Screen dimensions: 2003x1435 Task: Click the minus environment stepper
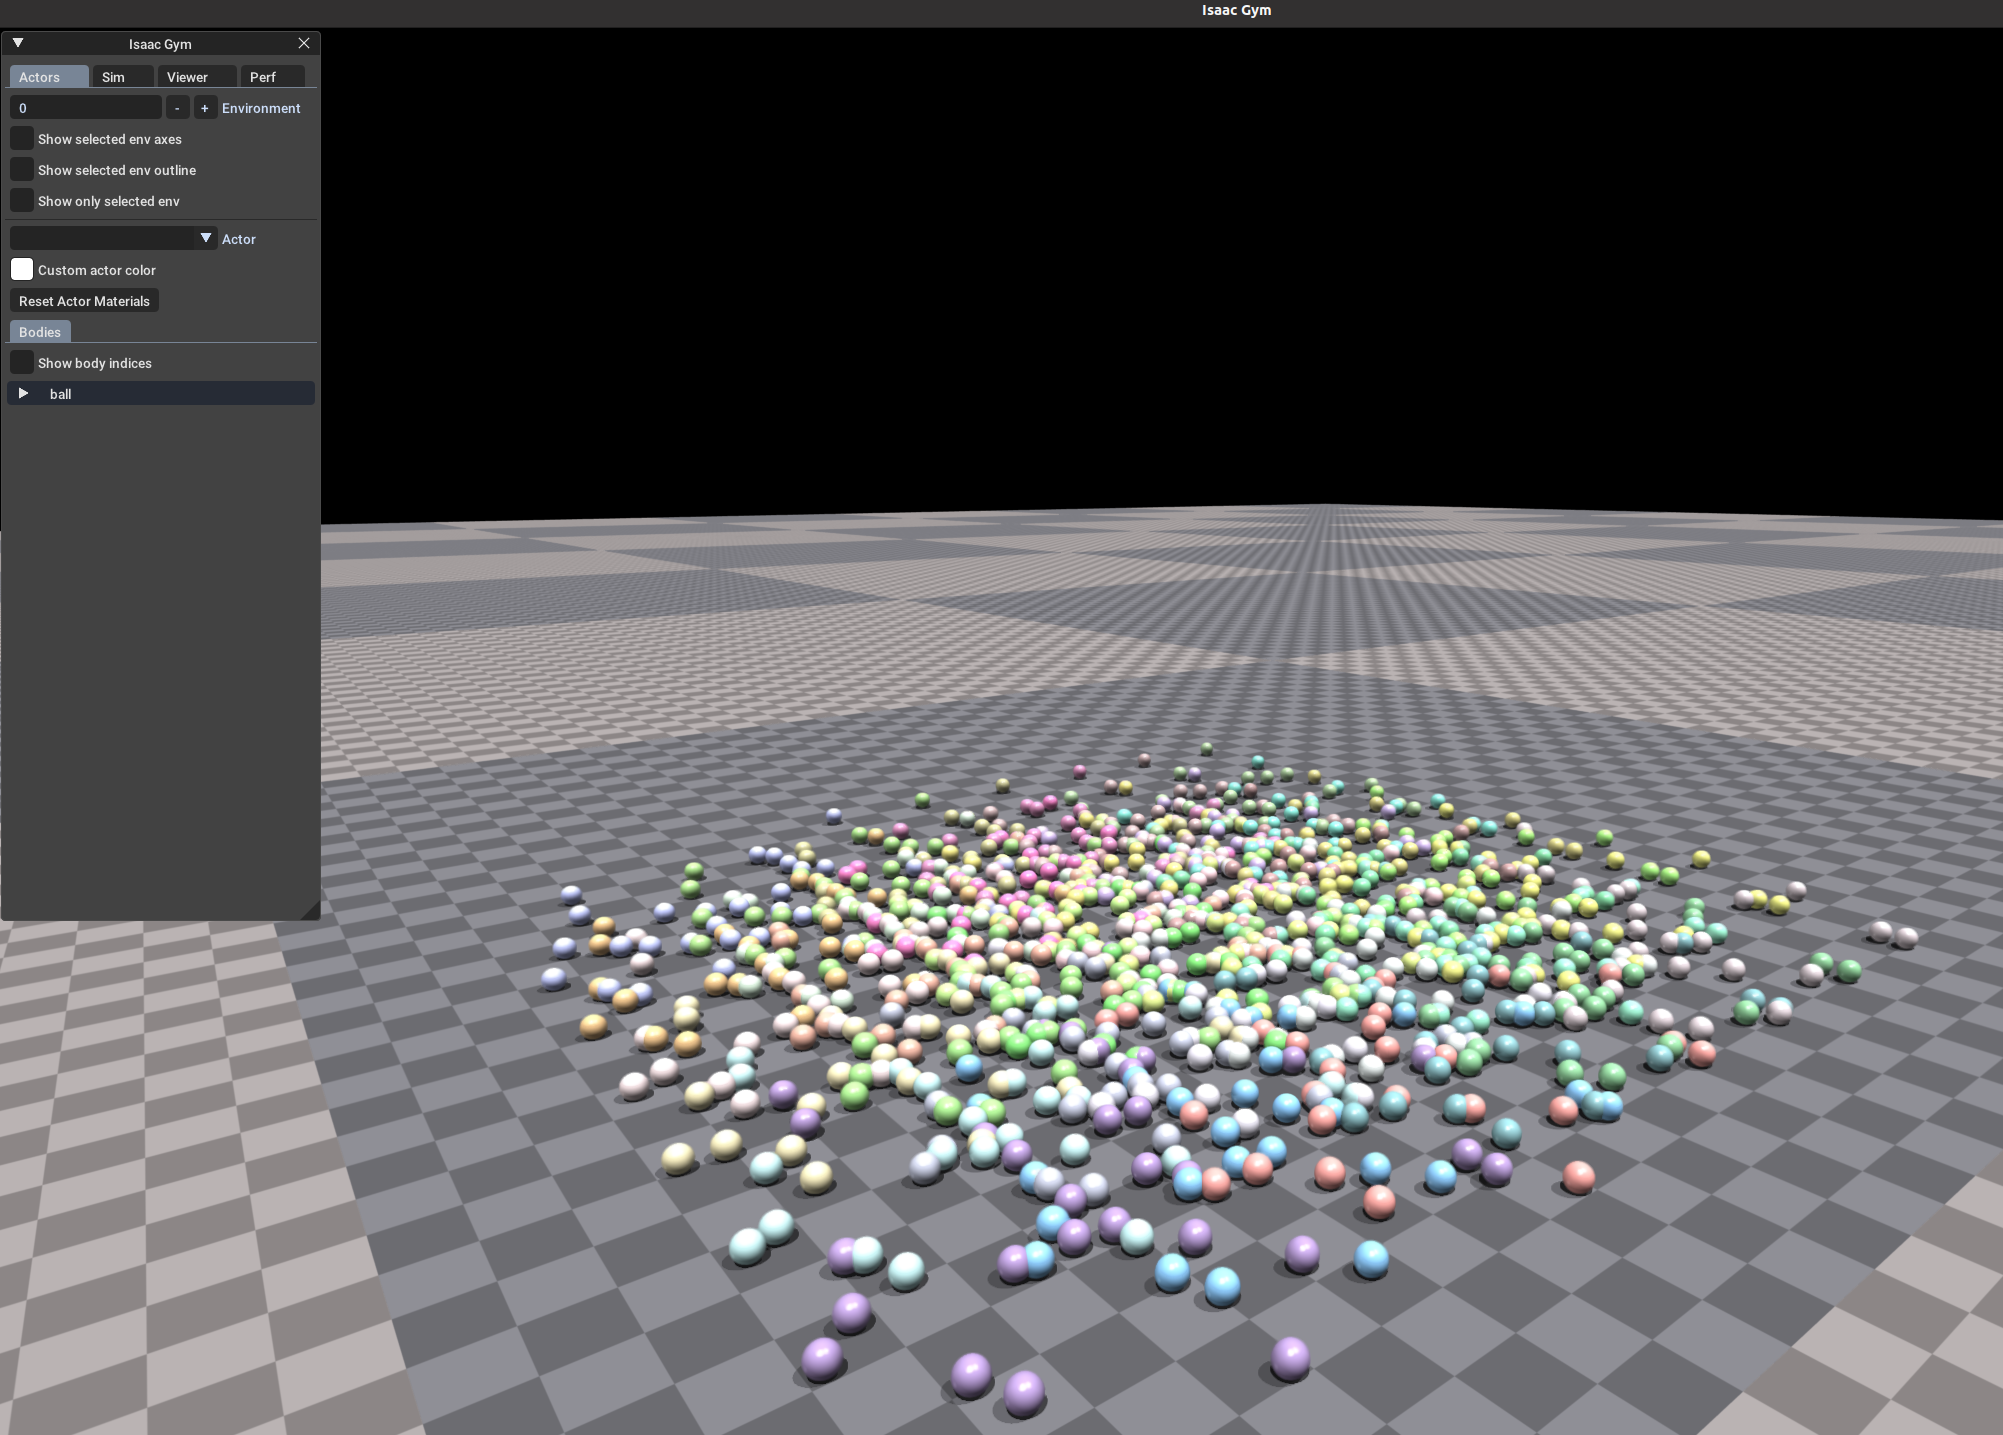177,108
